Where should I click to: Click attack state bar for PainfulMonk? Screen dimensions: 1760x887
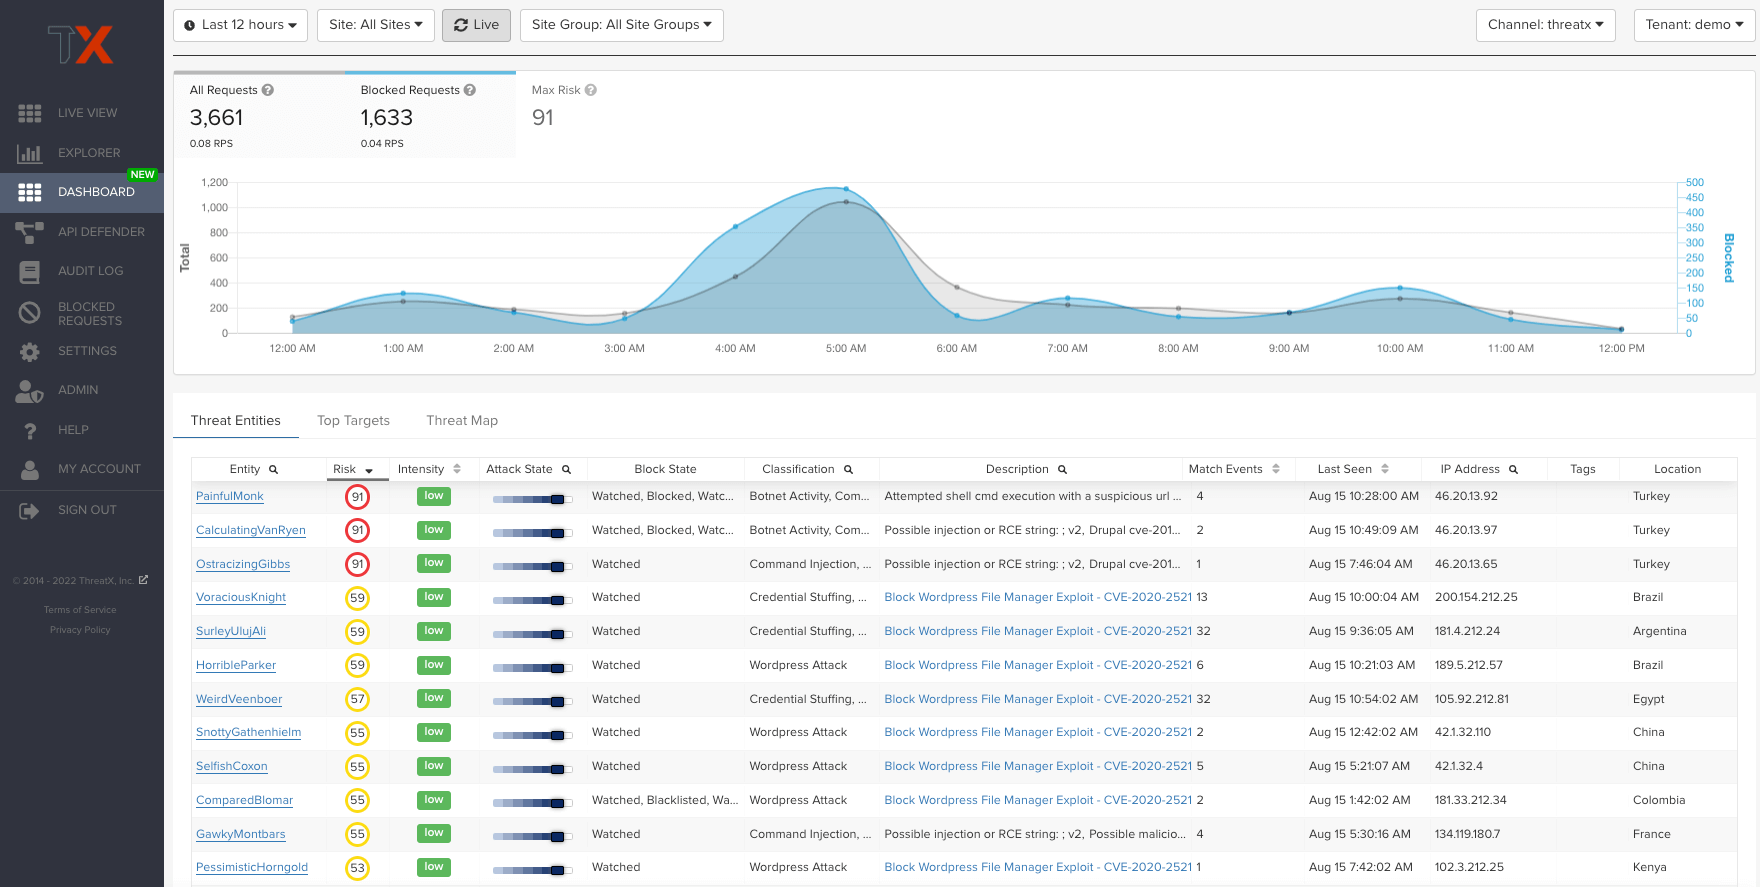click(531, 499)
